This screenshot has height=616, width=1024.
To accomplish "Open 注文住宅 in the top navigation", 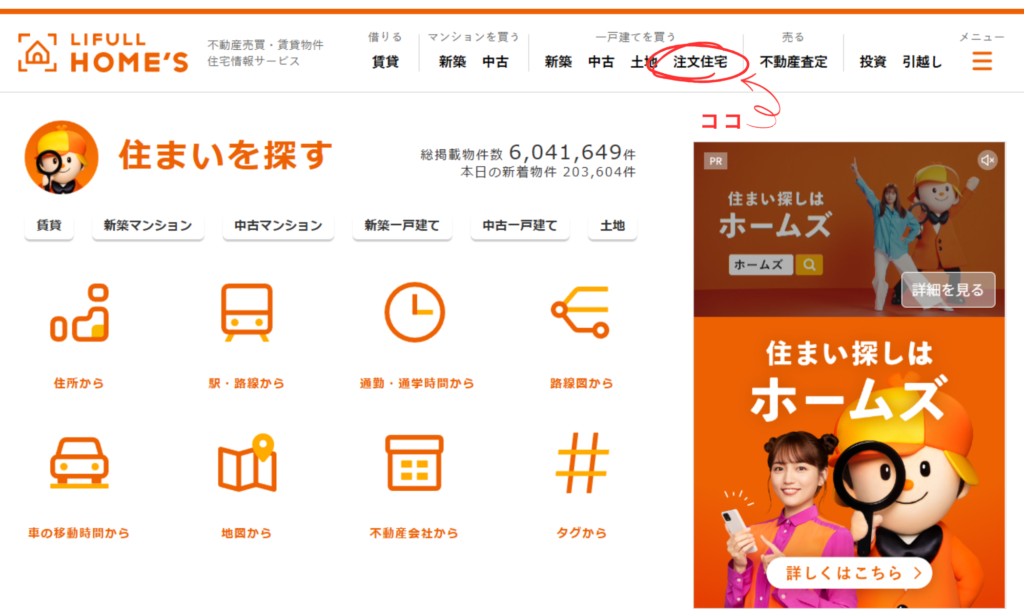I will pos(700,62).
